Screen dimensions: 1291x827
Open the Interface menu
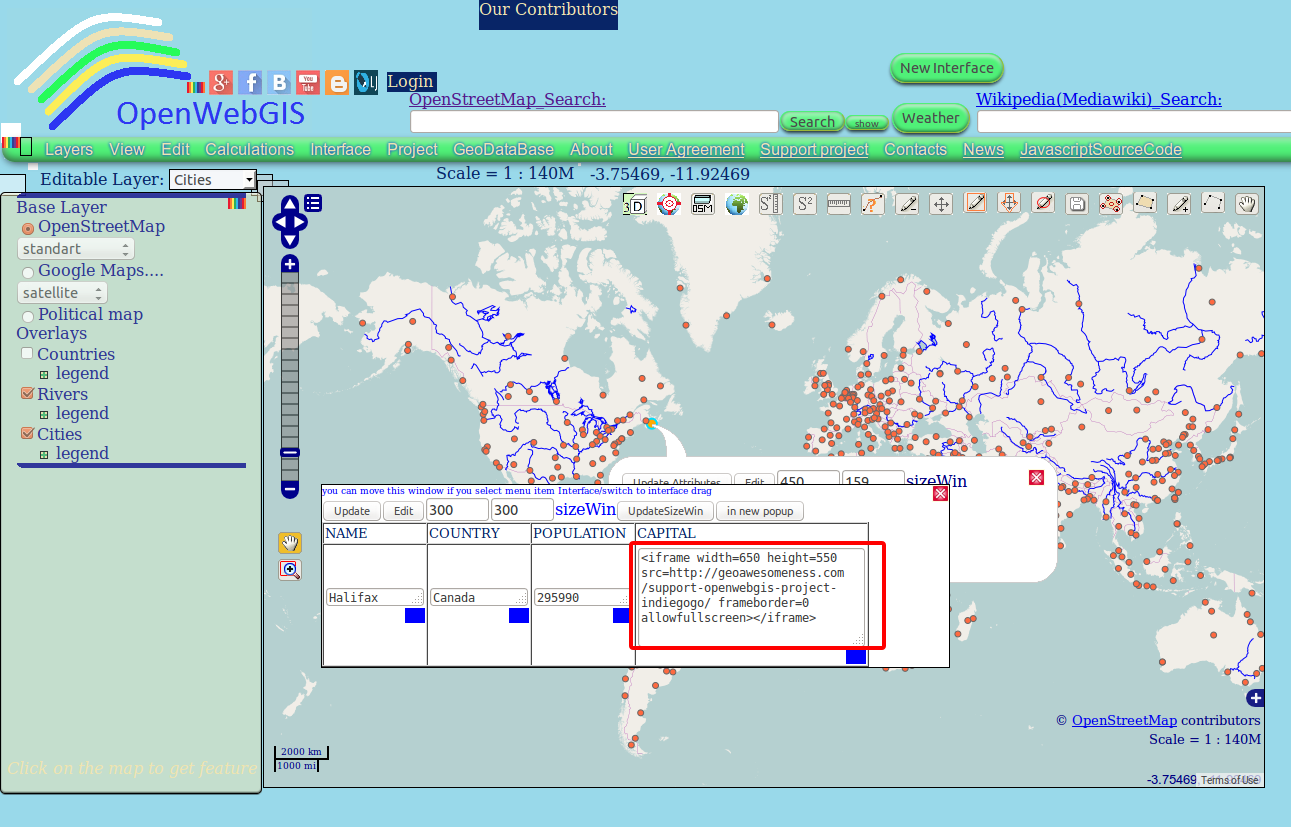coord(340,150)
